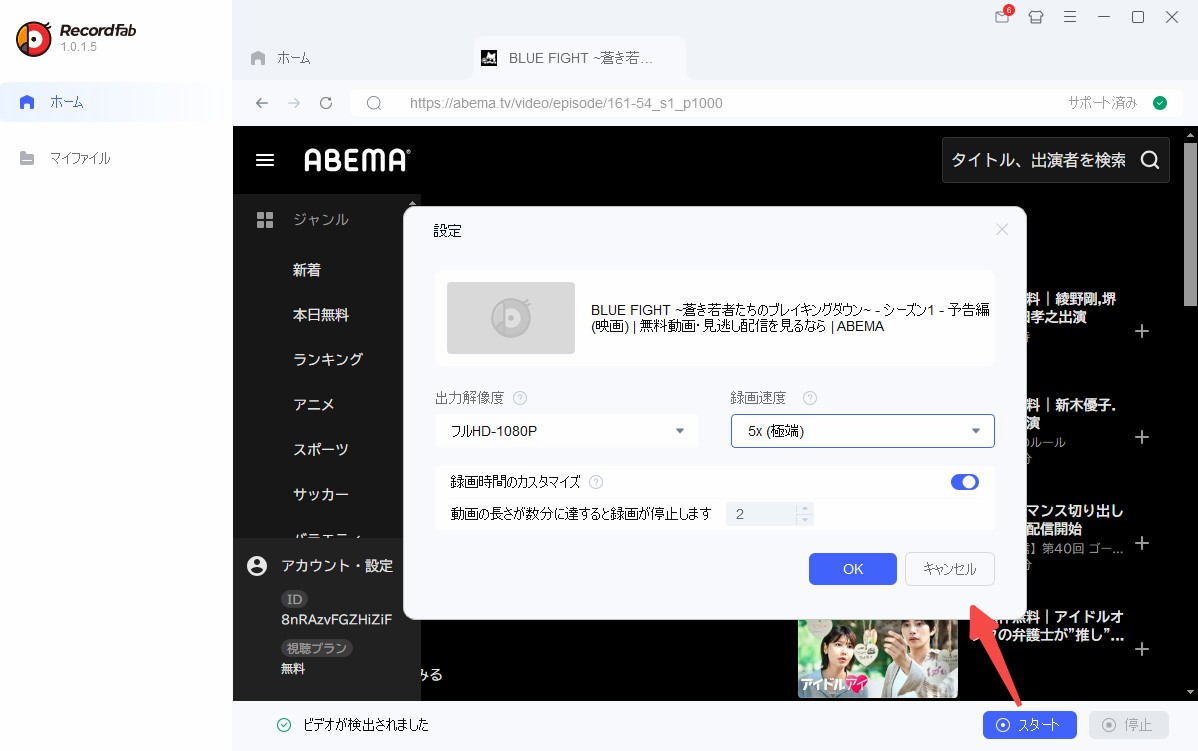Disable the 録画時間のカスタマイズ toggle
Image resolution: width=1198 pixels, height=751 pixels.
[x=964, y=481]
